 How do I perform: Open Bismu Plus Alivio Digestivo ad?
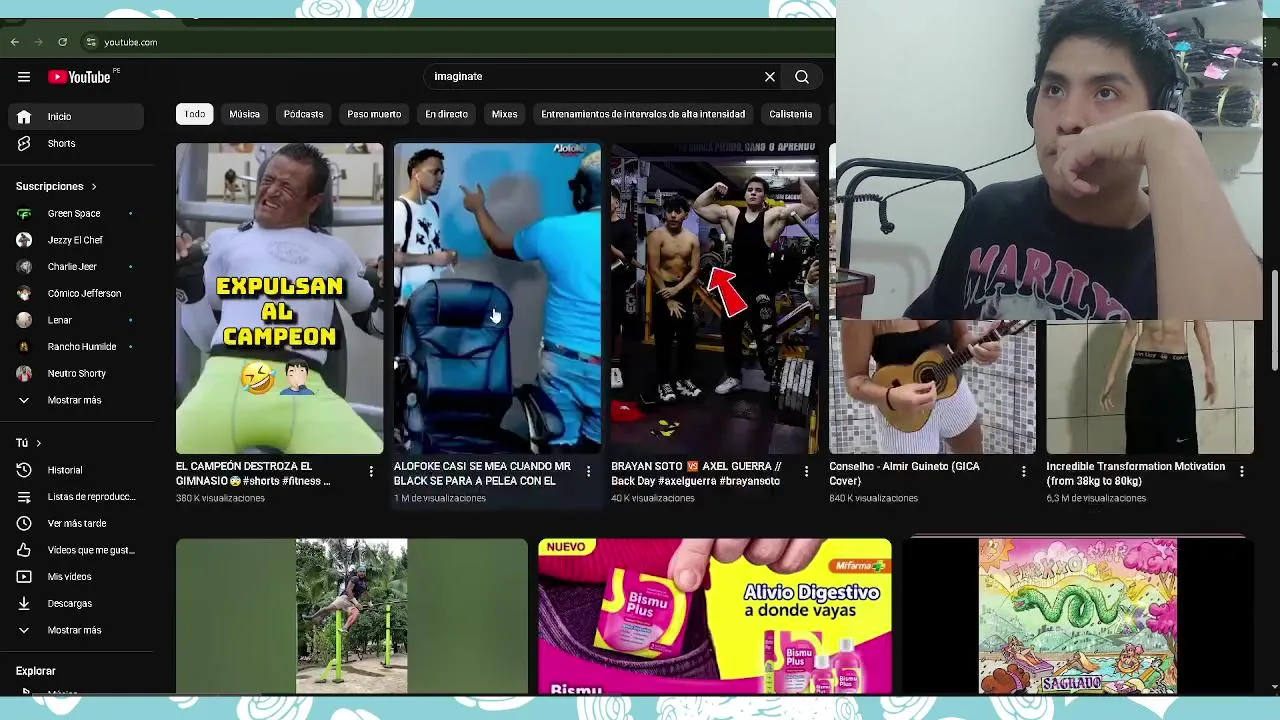pyautogui.click(x=714, y=616)
